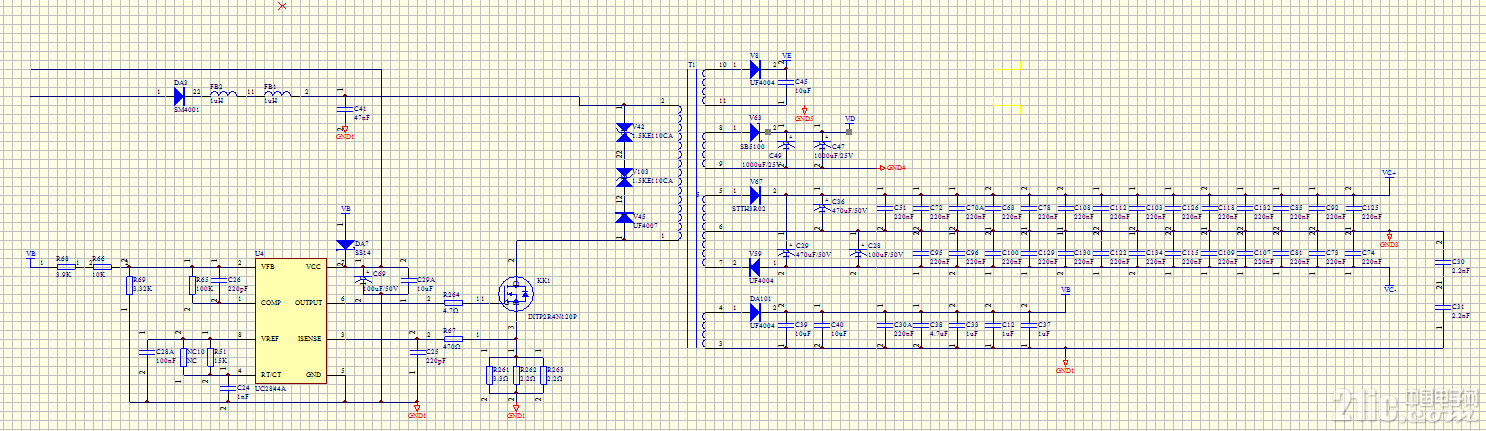Click the OUTPUT pin label on U4
The image size is (1486, 431).
(x=309, y=301)
